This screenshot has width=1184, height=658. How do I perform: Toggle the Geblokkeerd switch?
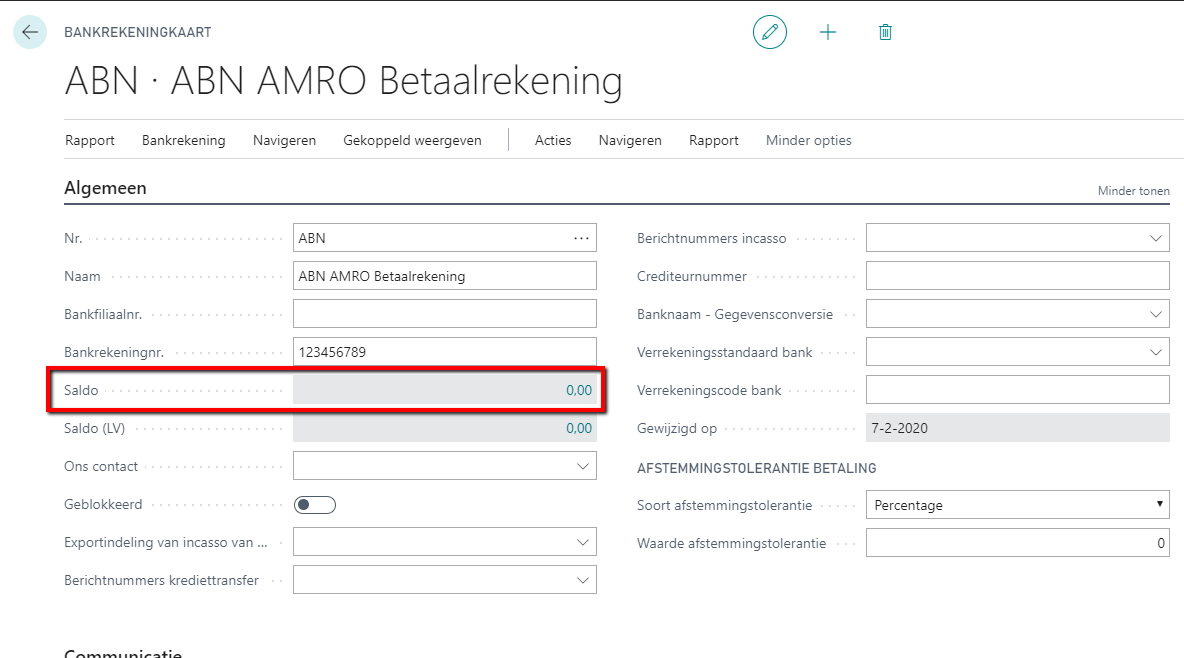pos(315,505)
